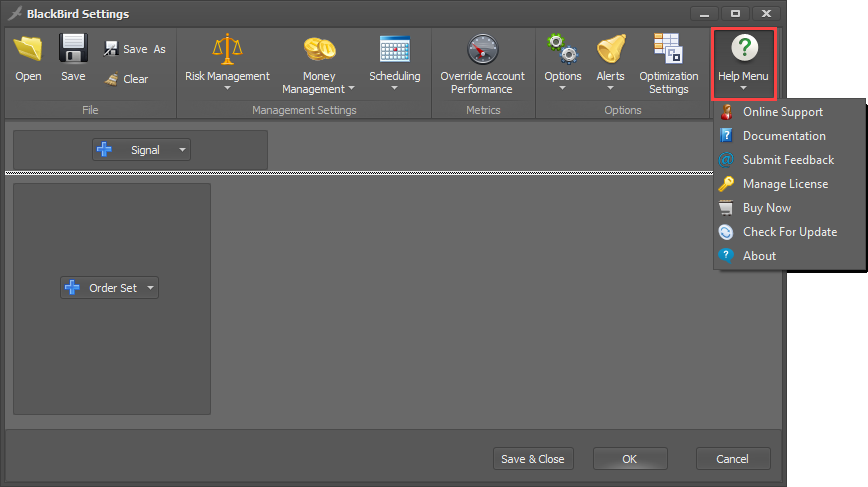Choose Submit Feedback menu item
Viewport: 868px width, 487px height.
[x=789, y=160]
